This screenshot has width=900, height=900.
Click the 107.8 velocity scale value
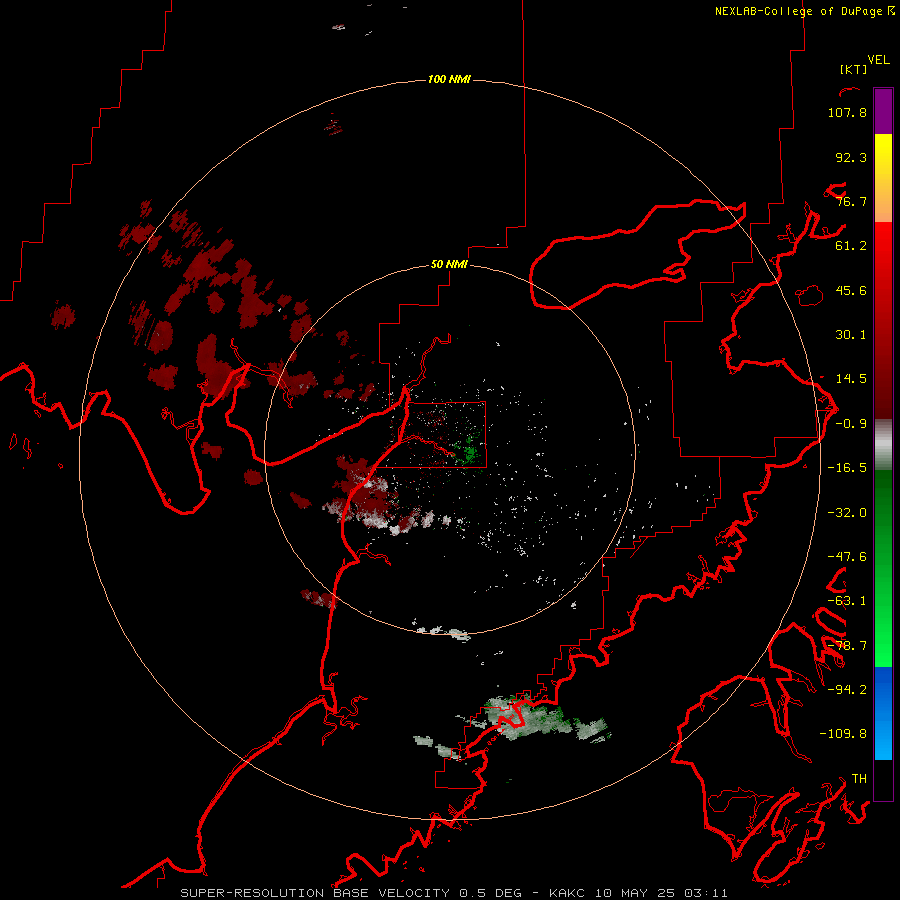pos(847,112)
